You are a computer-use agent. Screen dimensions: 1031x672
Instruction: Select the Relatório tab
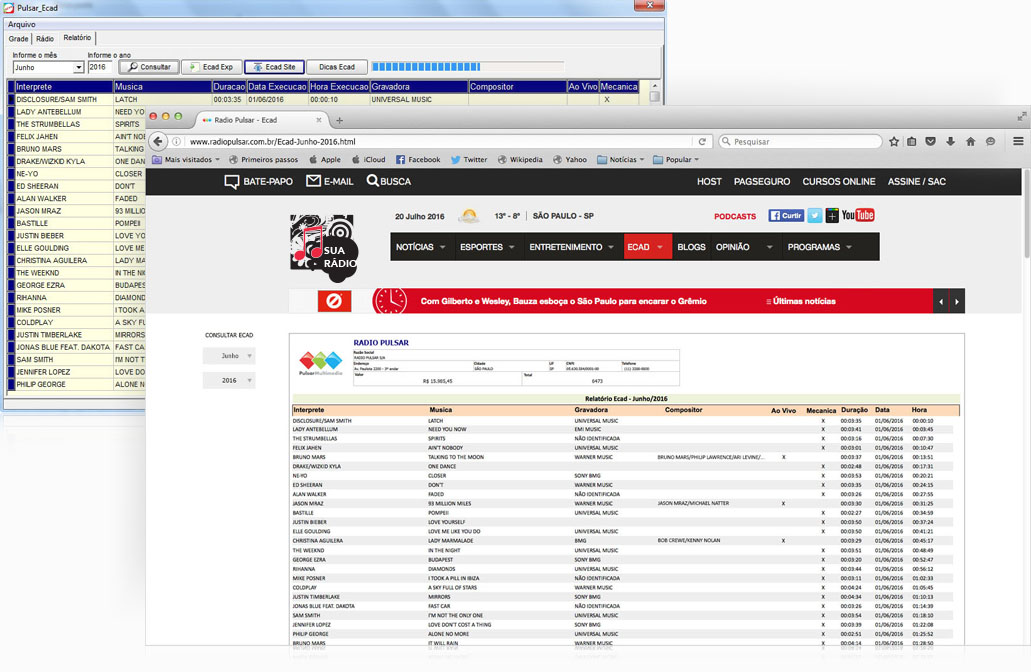click(x=78, y=38)
